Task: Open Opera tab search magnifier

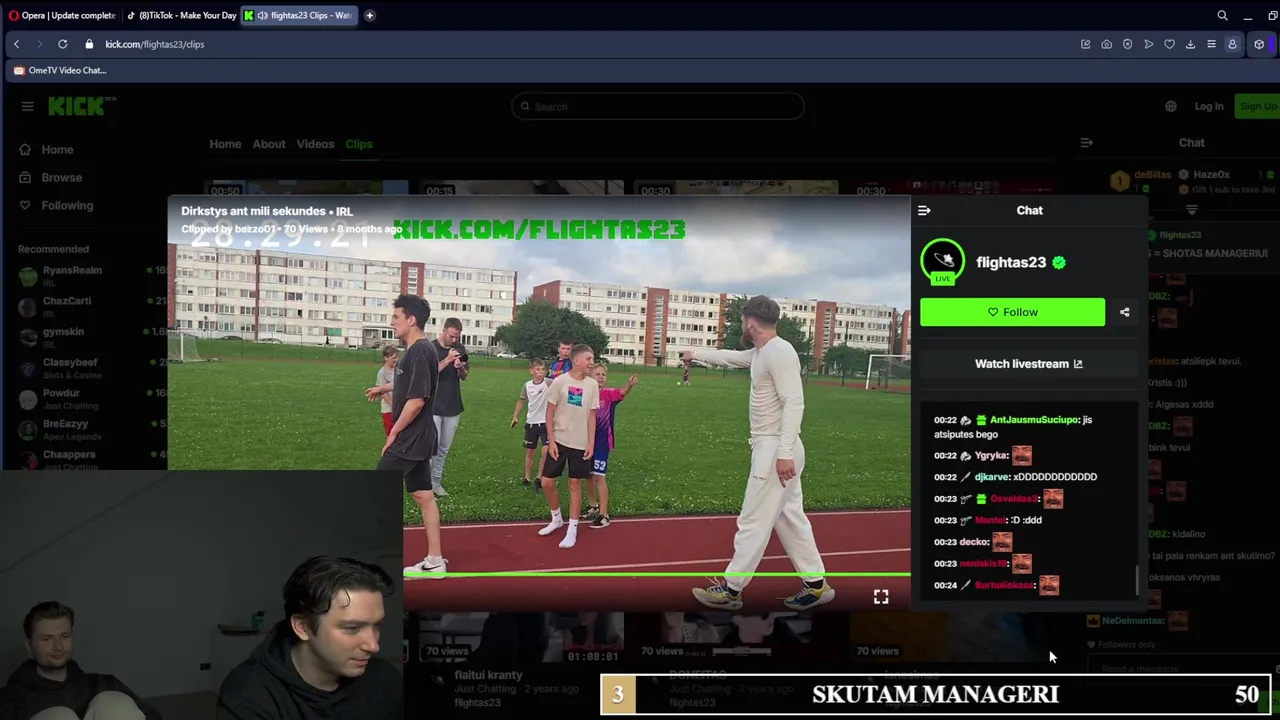Action: (x=1222, y=15)
